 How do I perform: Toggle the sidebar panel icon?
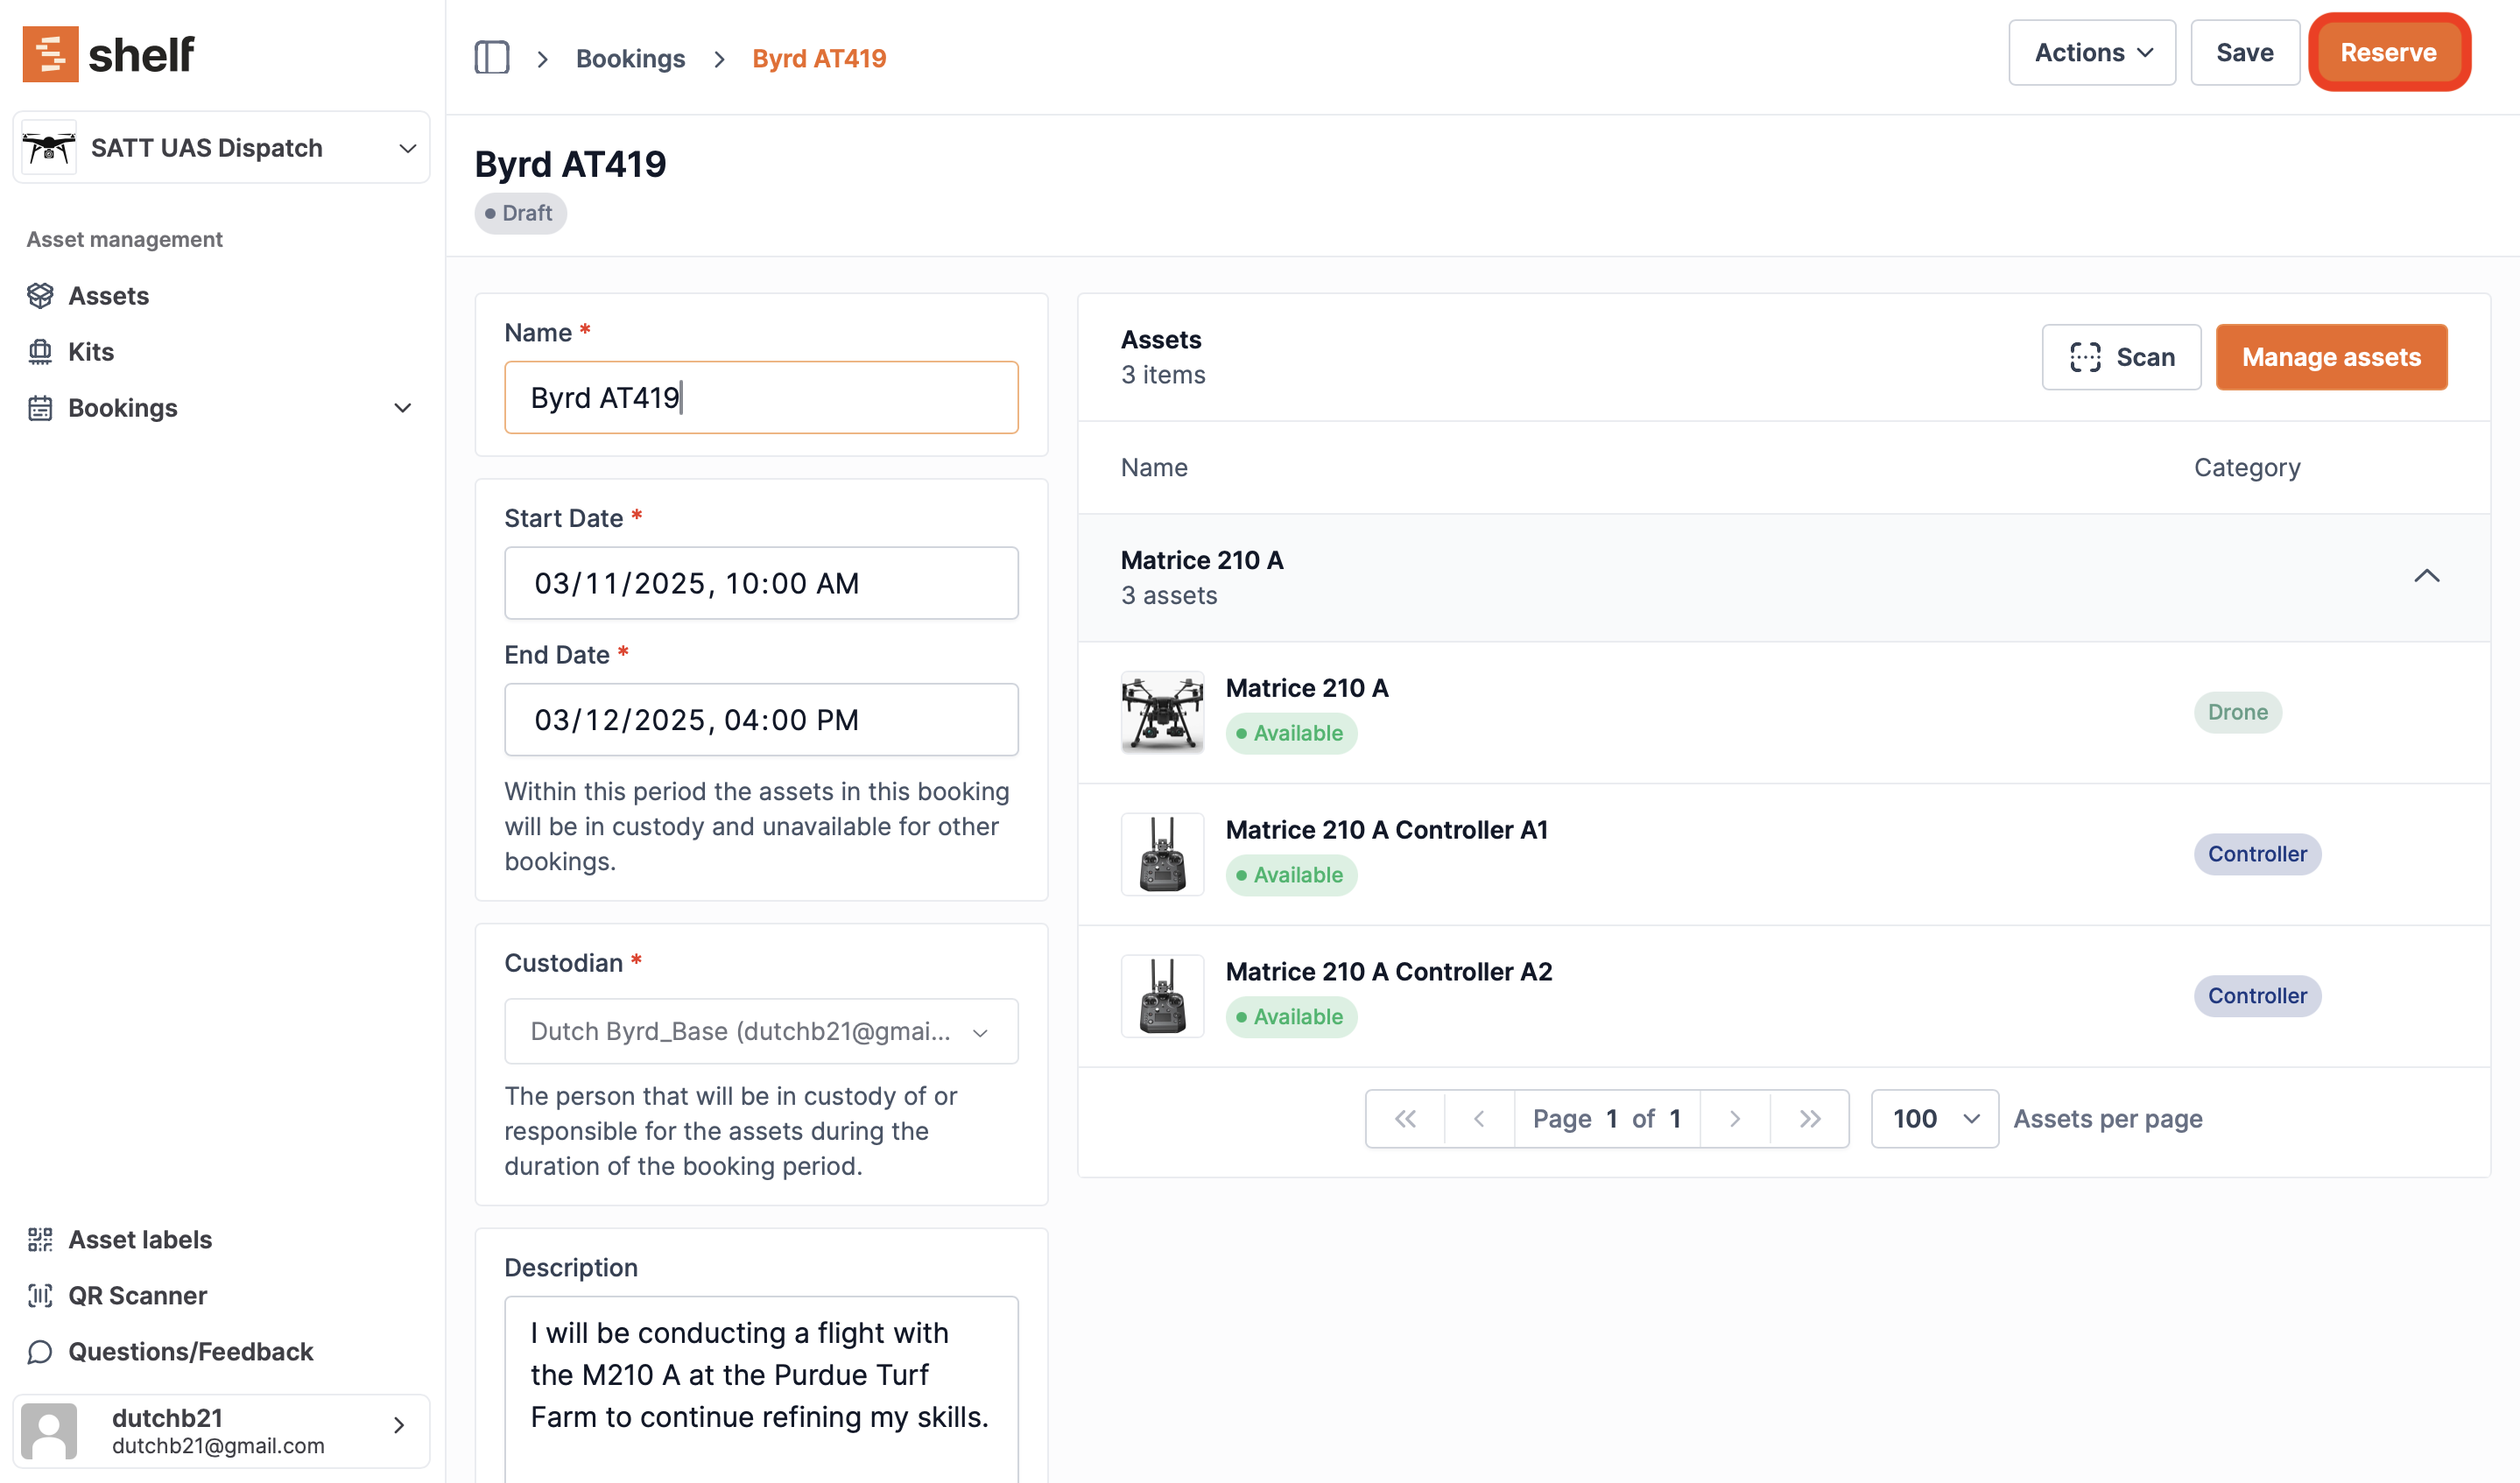pyautogui.click(x=491, y=58)
